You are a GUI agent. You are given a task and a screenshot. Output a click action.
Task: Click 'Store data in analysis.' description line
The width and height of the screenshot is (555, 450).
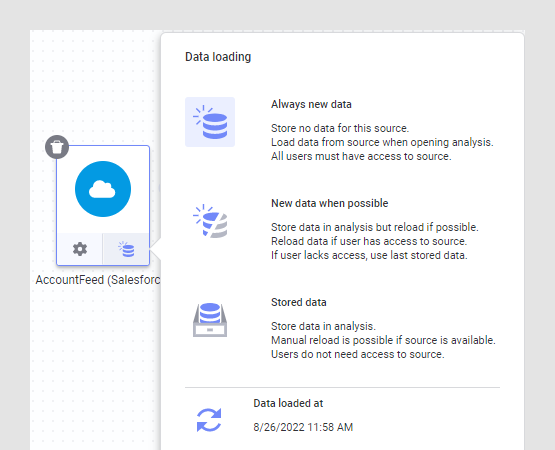(x=323, y=326)
